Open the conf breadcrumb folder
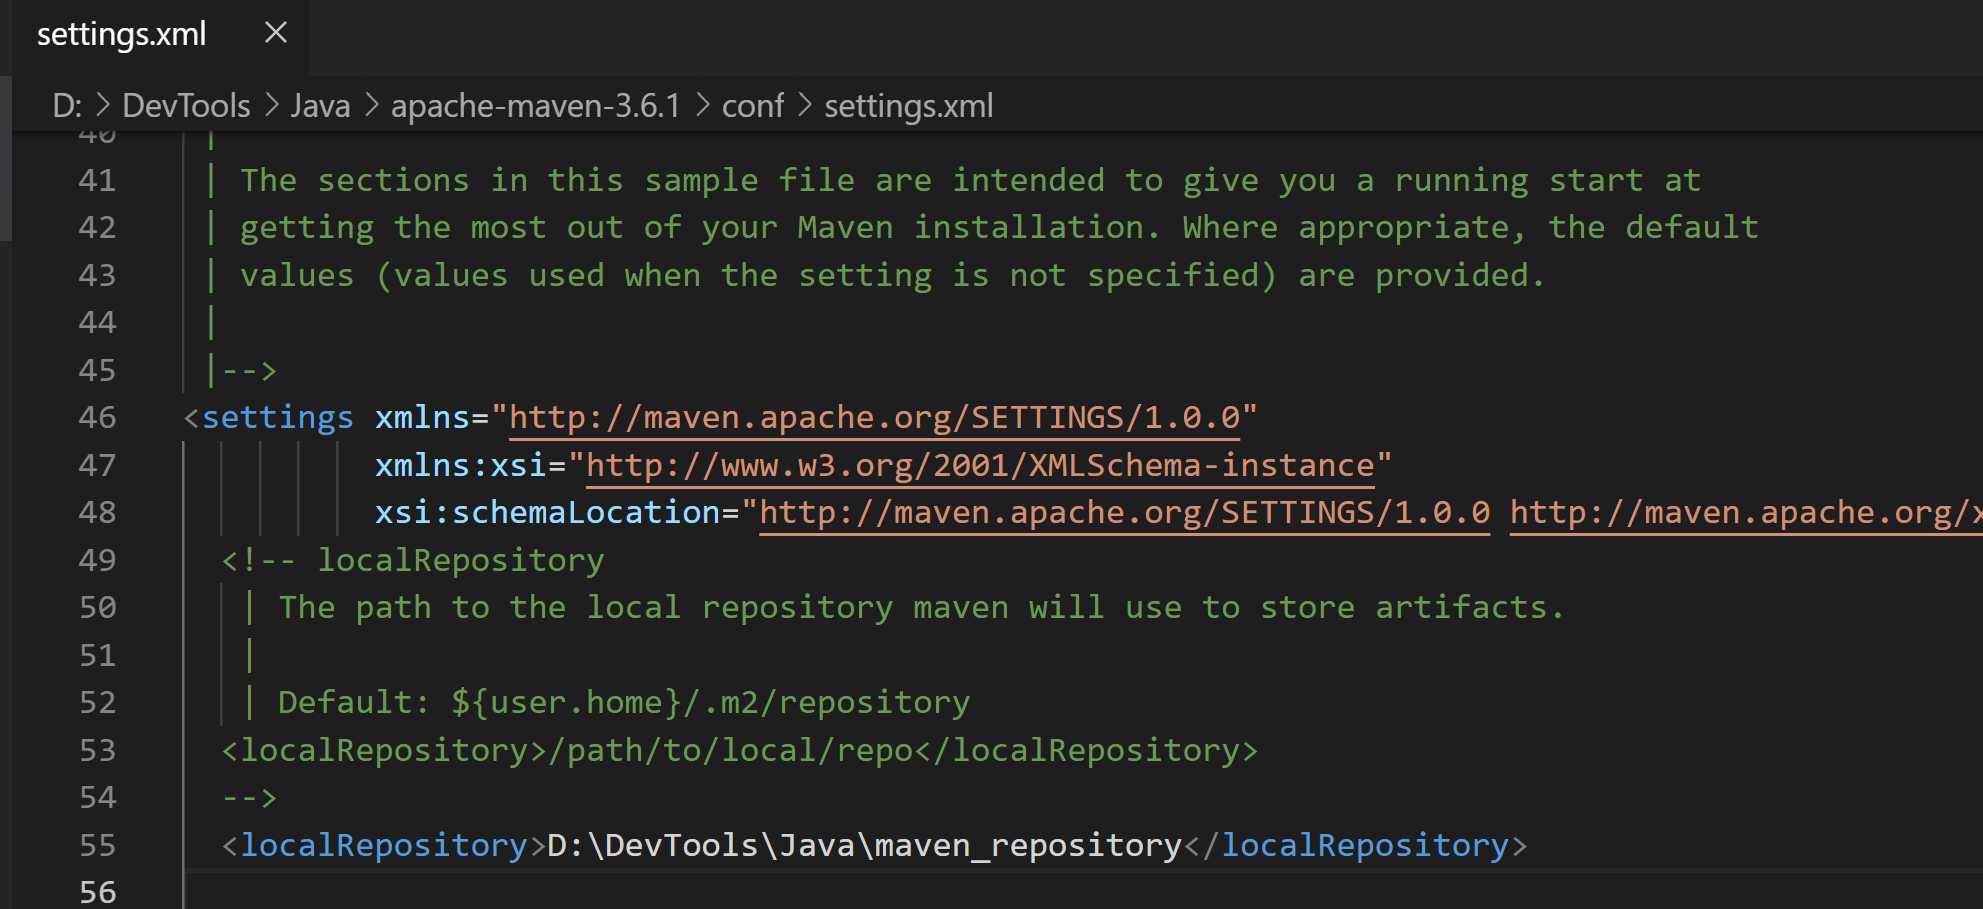This screenshot has width=1983, height=909. (x=752, y=106)
